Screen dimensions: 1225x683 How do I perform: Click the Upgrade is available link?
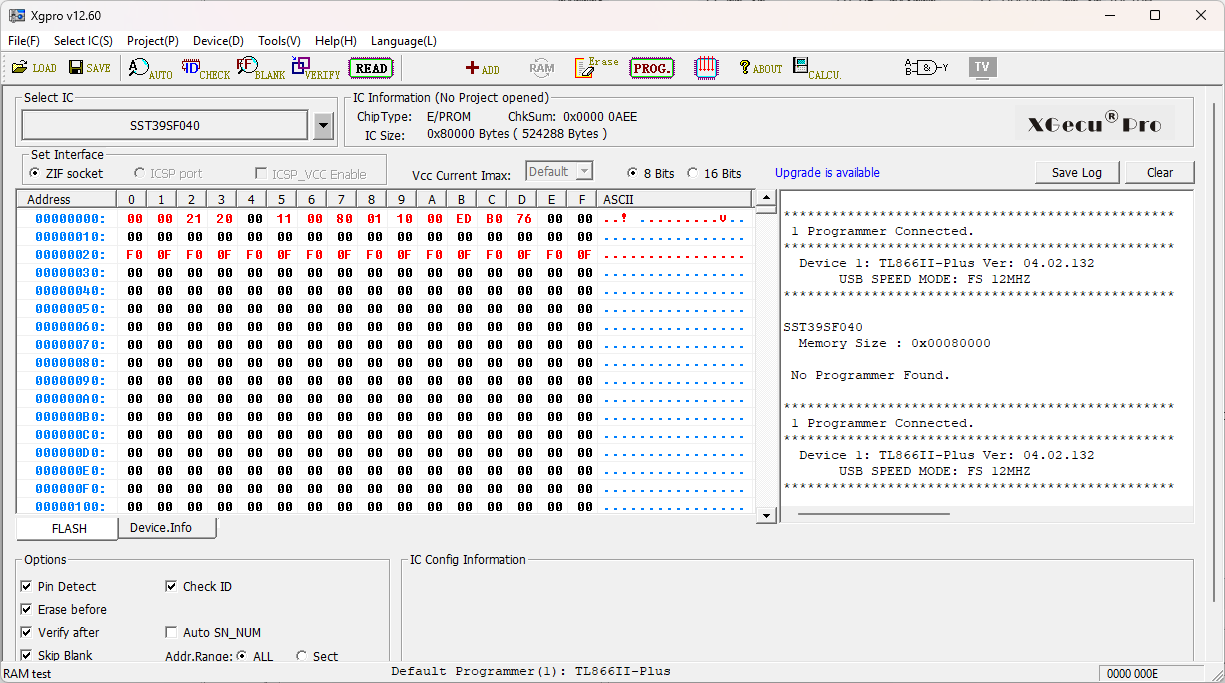pos(827,173)
